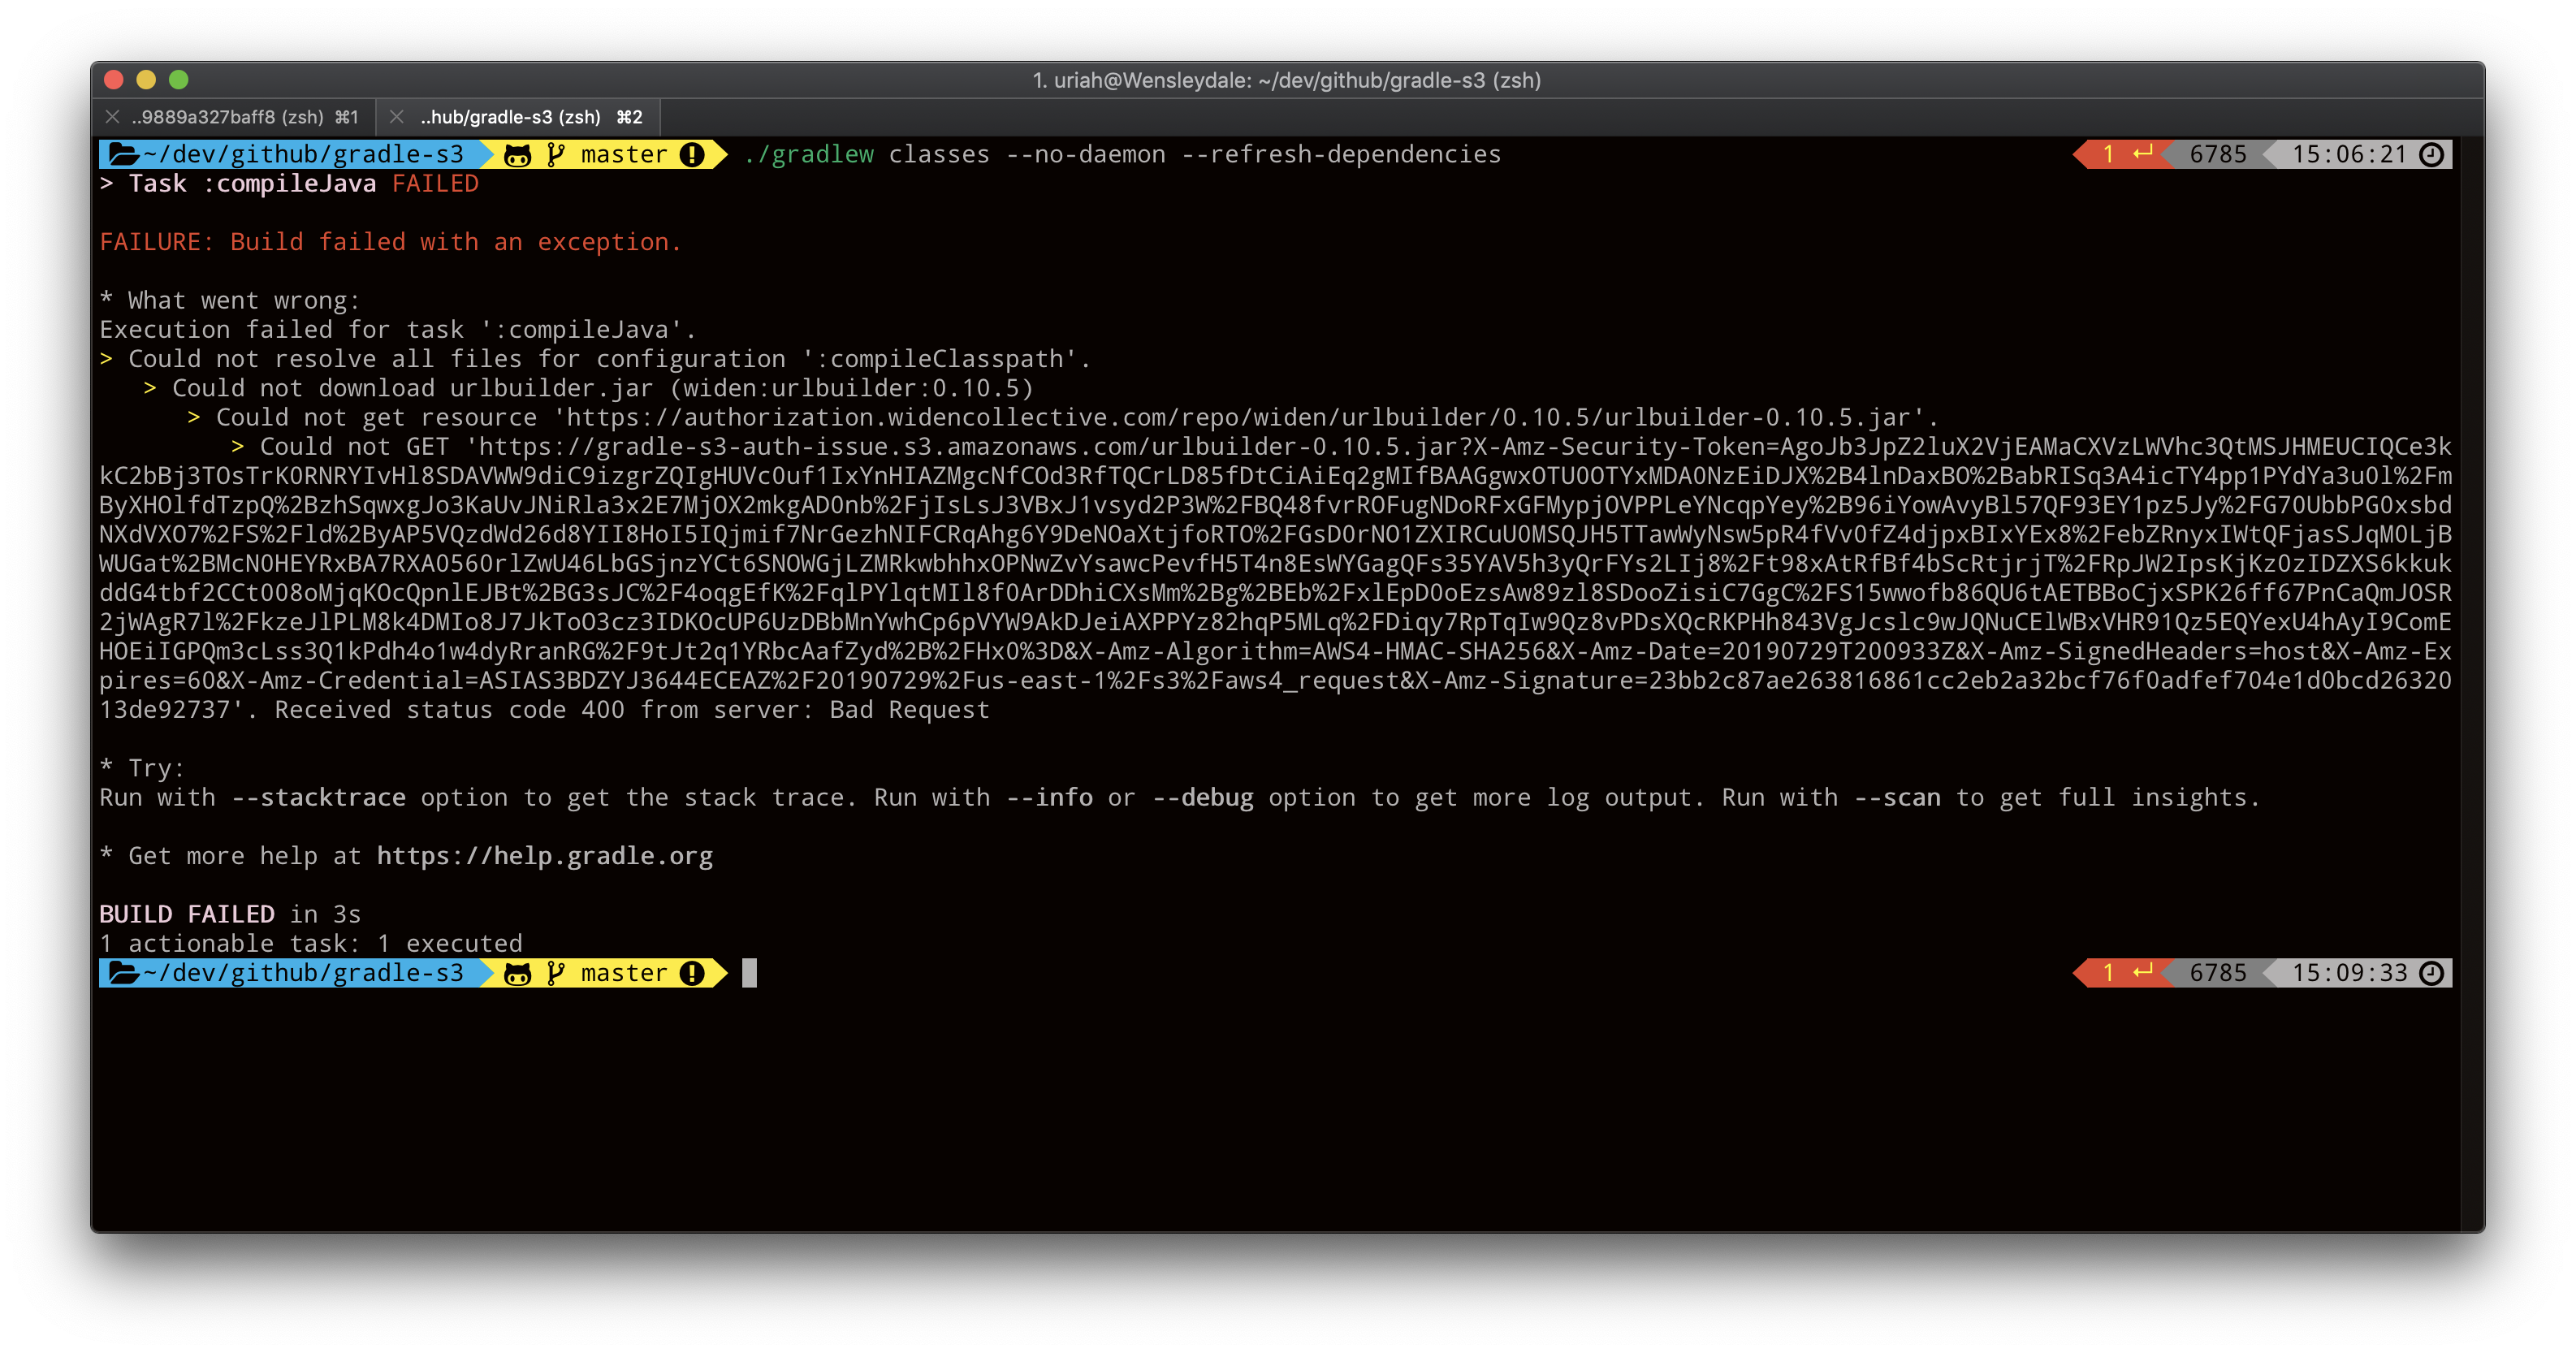Click the yellow minimize window button
Image resolution: width=2576 pixels, height=1353 pixels.
(146, 80)
